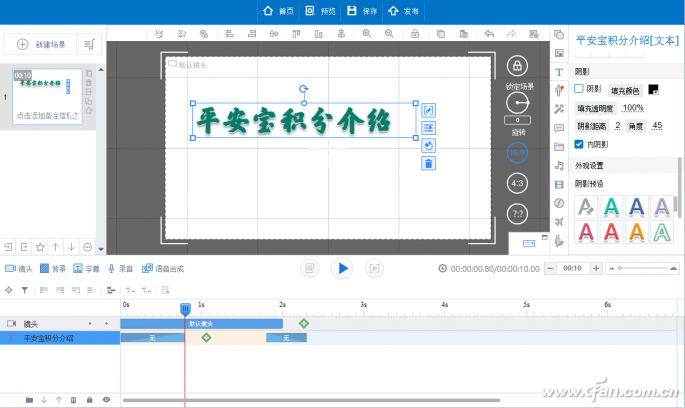Open the 填充颜色 black color swatch
The height and width of the screenshot is (408, 685).
point(653,90)
